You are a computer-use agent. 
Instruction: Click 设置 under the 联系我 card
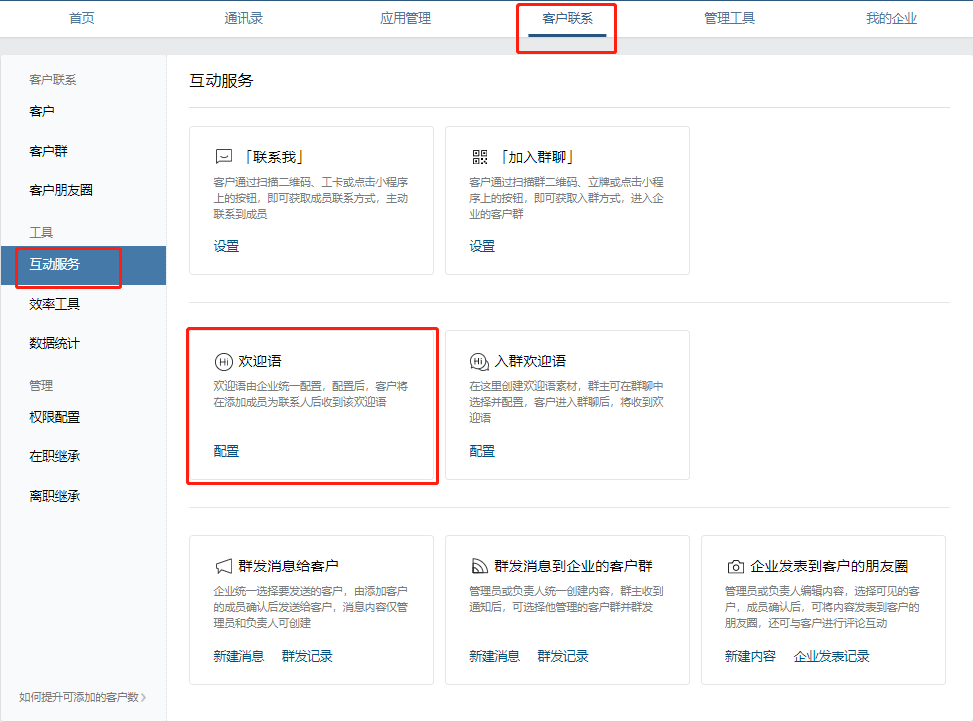(227, 246)
